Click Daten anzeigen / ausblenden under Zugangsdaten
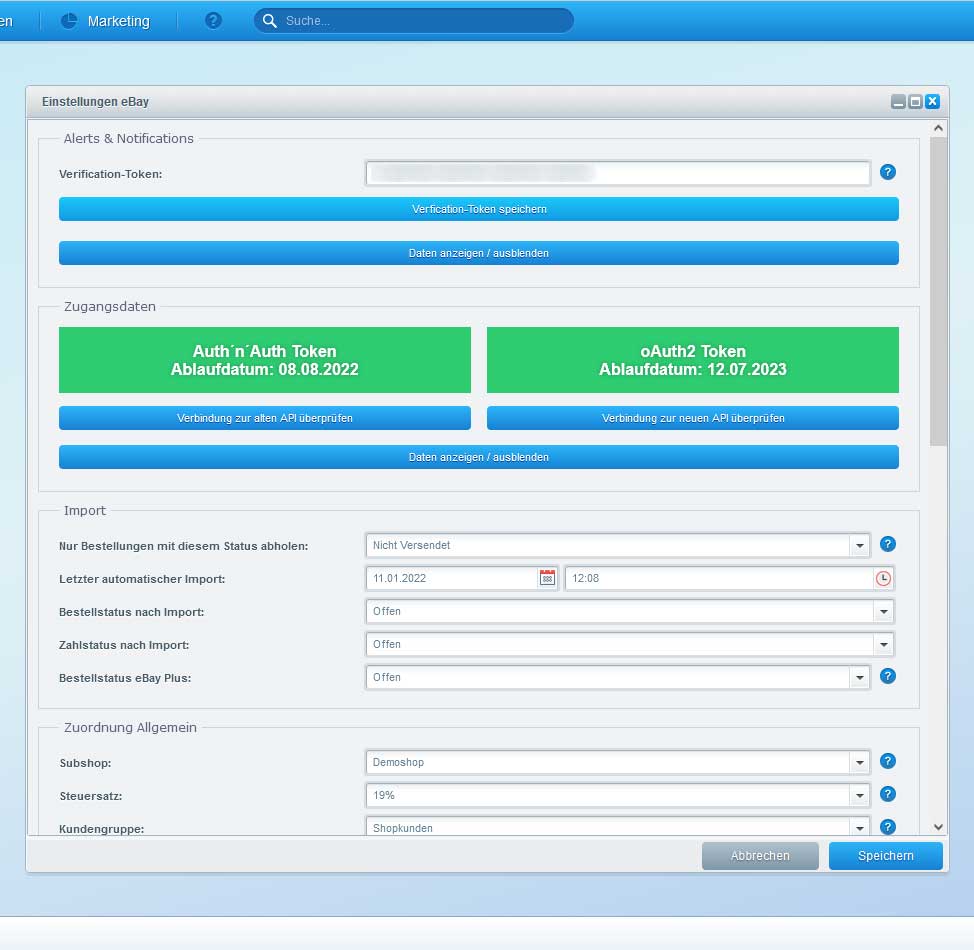 click(x=478, y=457)
